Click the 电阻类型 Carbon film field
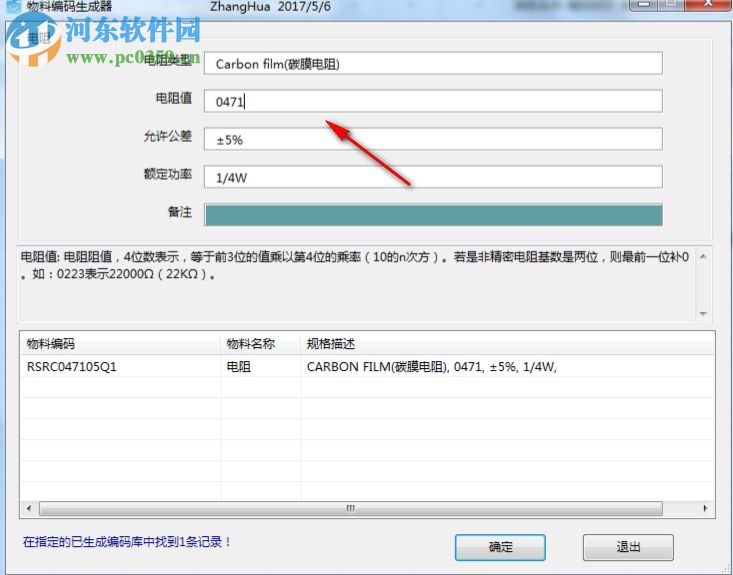The width and height of the screenshot is (733, 575). coord(433,64)
